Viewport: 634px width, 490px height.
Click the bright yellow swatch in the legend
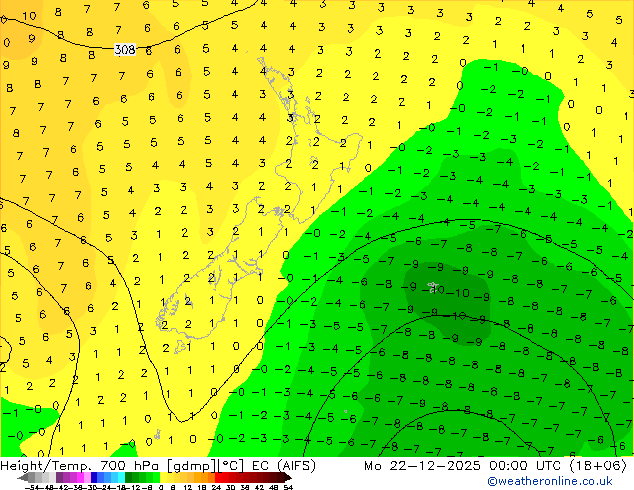(x=163, y=478)
